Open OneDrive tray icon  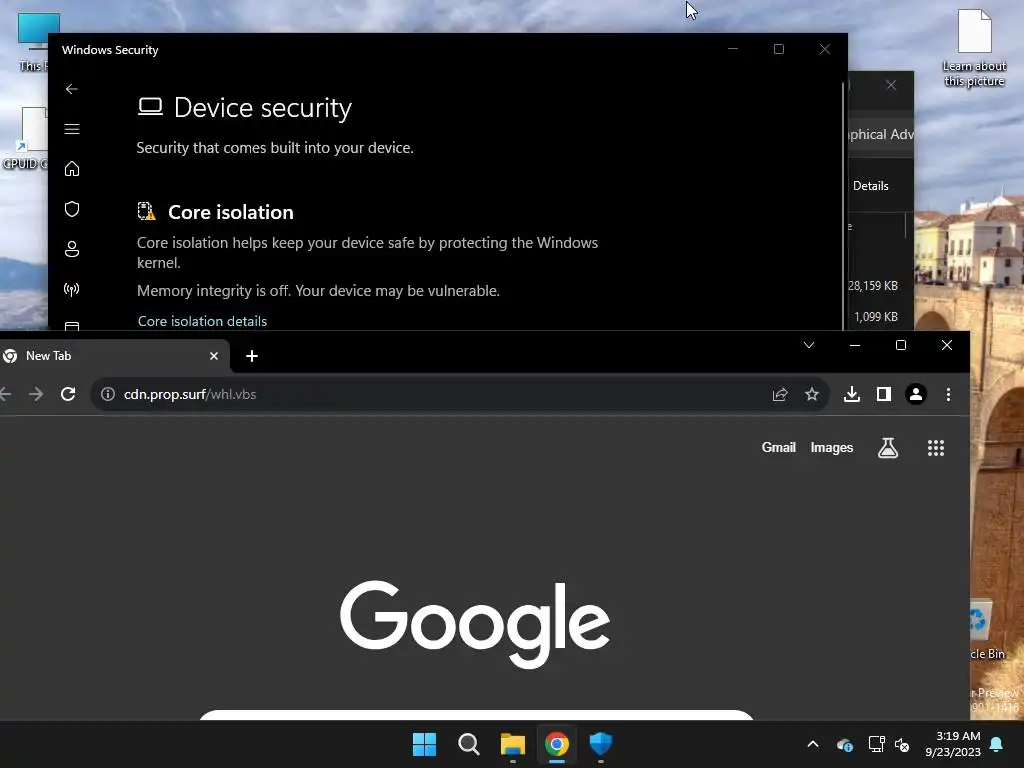coord(844,744)
